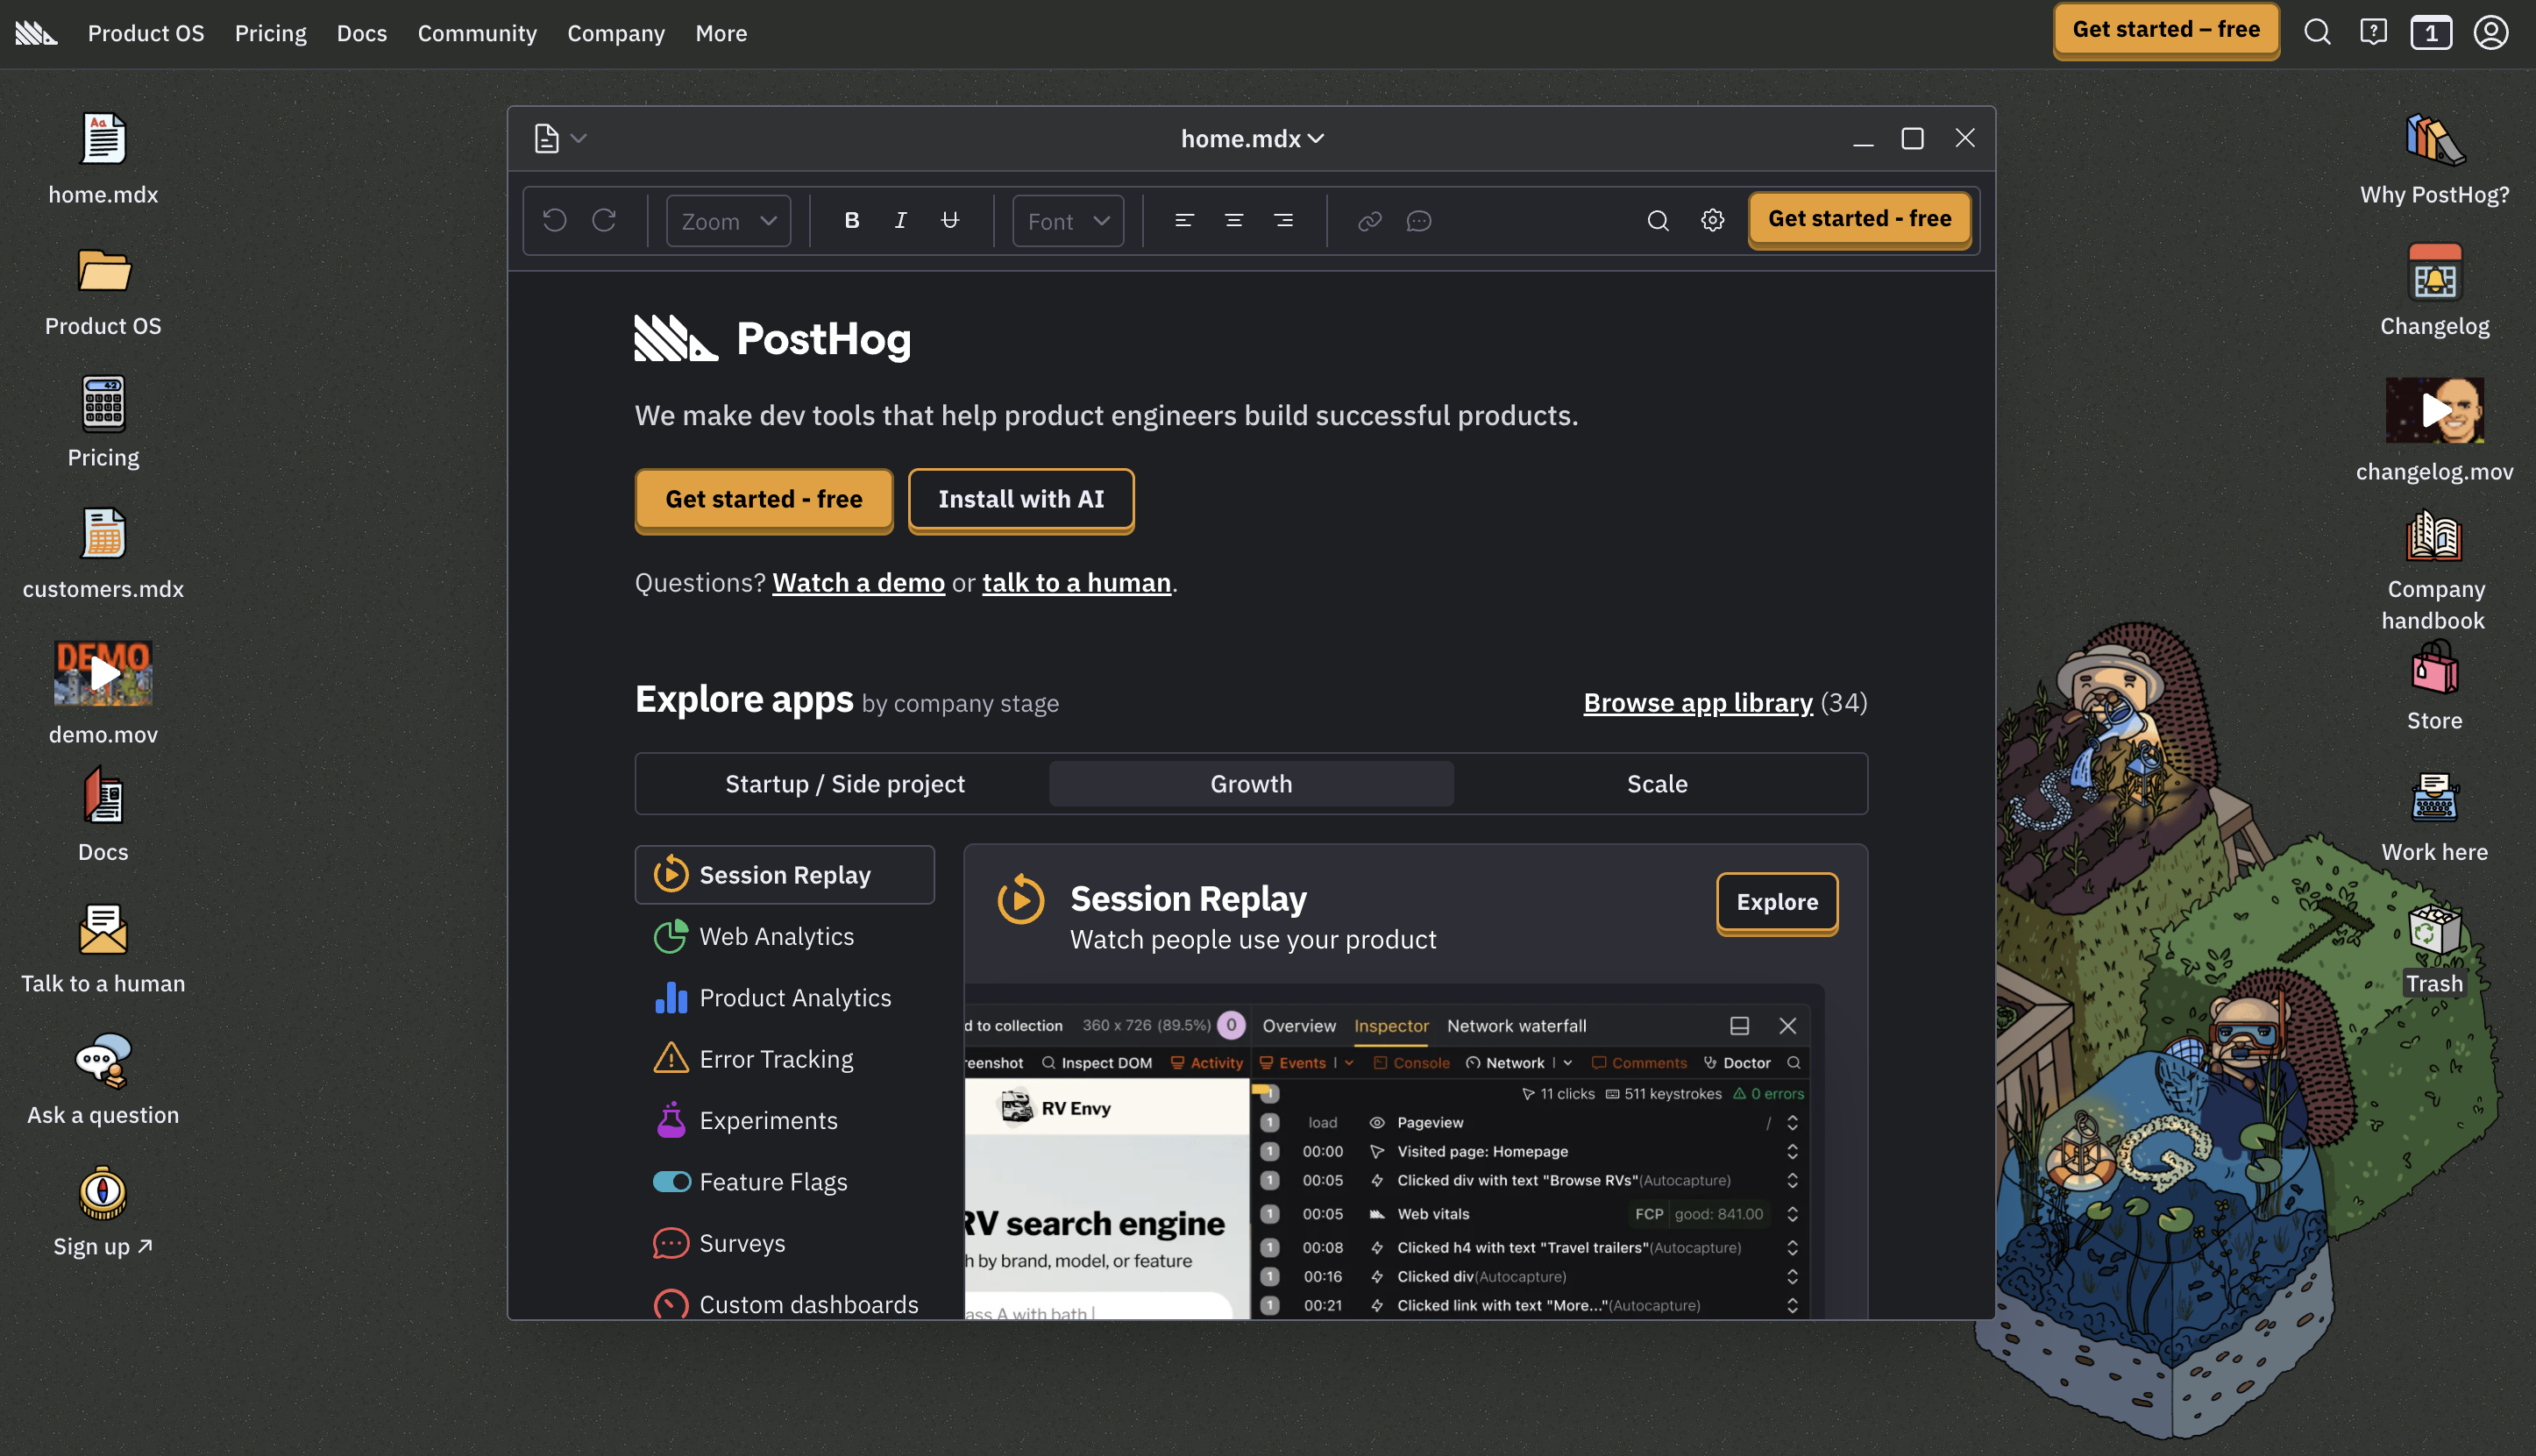This screenshot has height=1456, width=2536.
Task: Open search from the top navigation bar
Action: point(2317,32)
